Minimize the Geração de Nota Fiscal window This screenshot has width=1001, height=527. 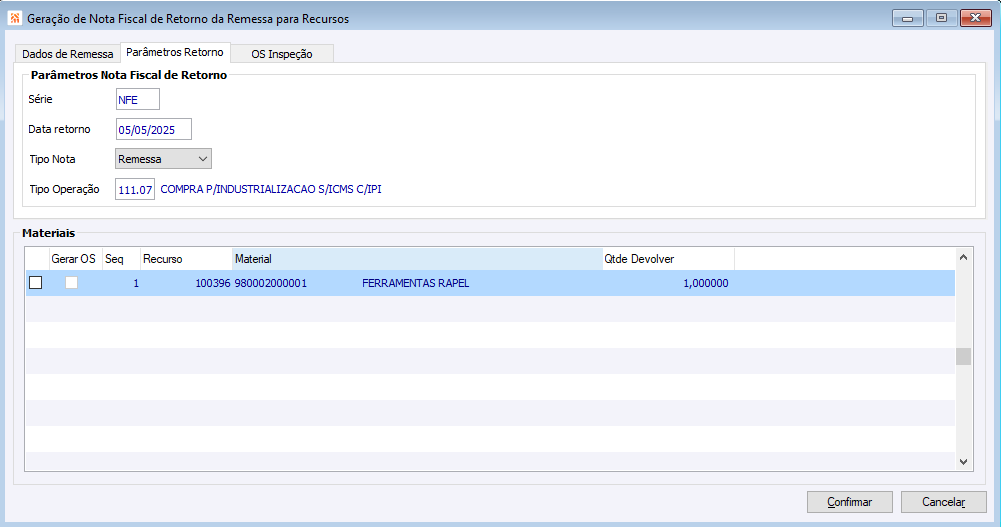[x=907, y=19]
